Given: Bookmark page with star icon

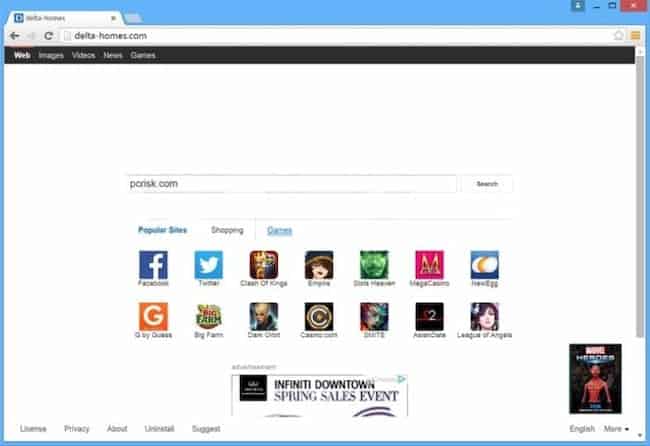Looking at the screenshot, I should coord(618,36).
